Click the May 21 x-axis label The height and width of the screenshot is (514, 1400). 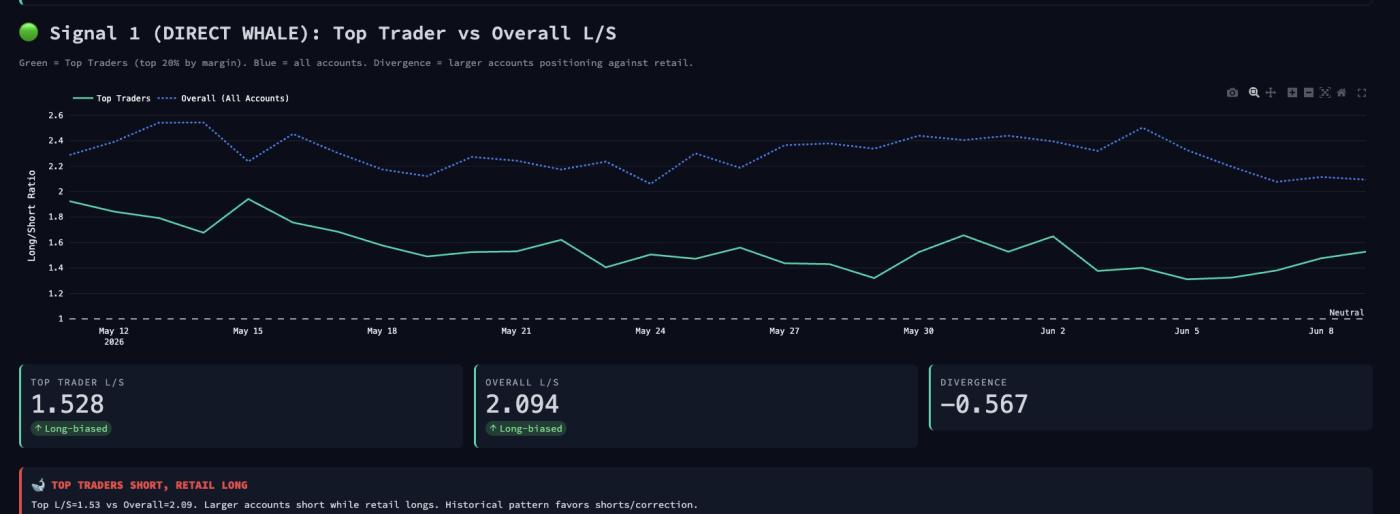516,331
